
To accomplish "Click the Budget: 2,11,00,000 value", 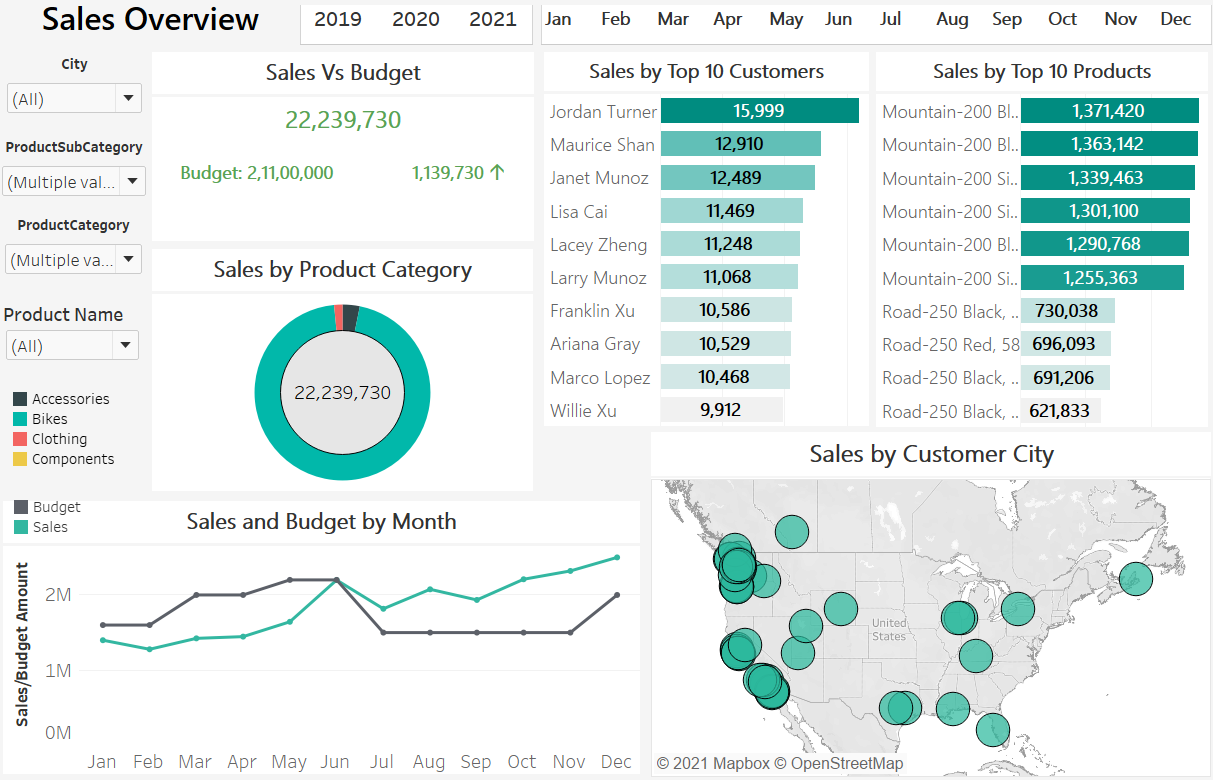I will tap(257, 173).
